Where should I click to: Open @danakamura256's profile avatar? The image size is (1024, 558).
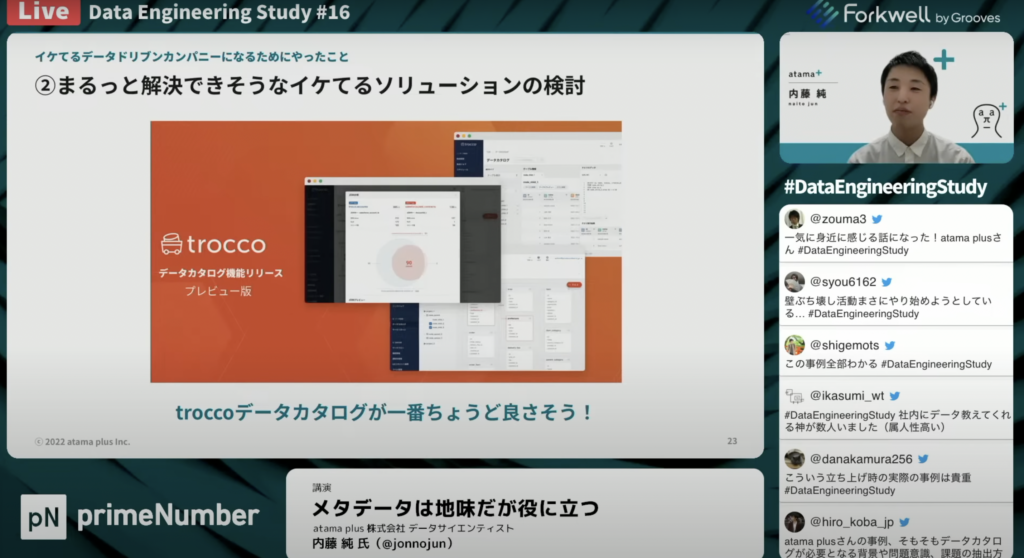794,459
